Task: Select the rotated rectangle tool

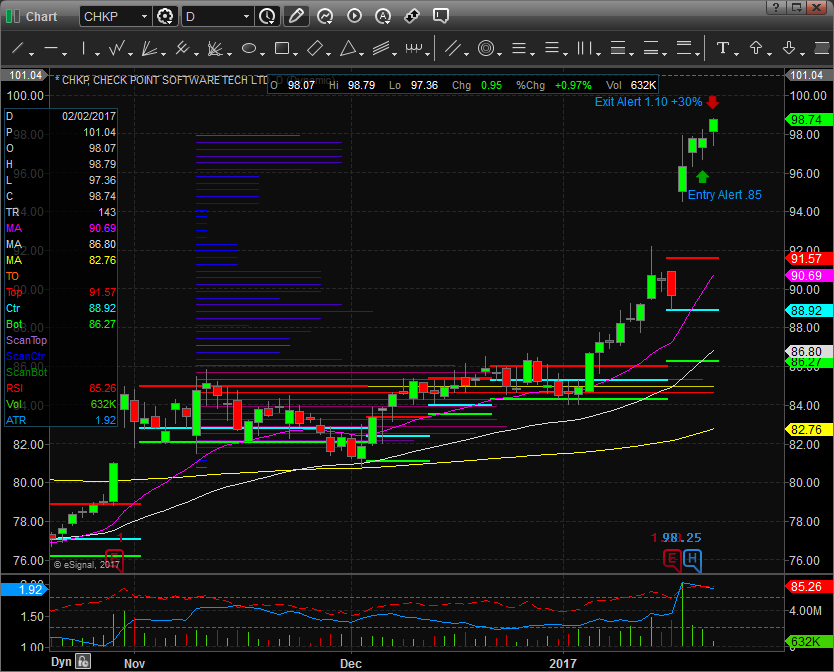Action: pyautogui.click(x=315, y=48)
